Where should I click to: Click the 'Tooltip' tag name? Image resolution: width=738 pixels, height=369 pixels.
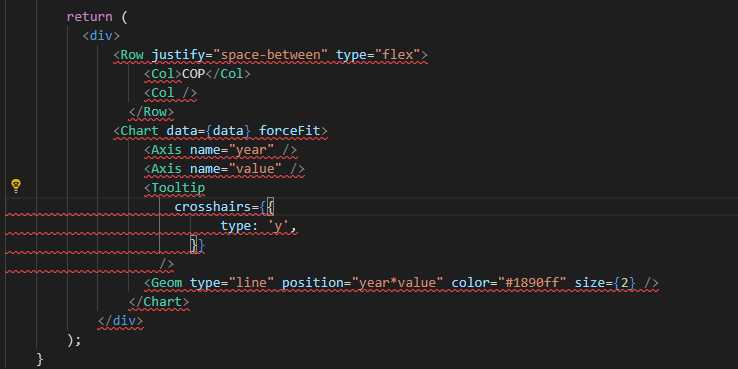pos(178,188)
